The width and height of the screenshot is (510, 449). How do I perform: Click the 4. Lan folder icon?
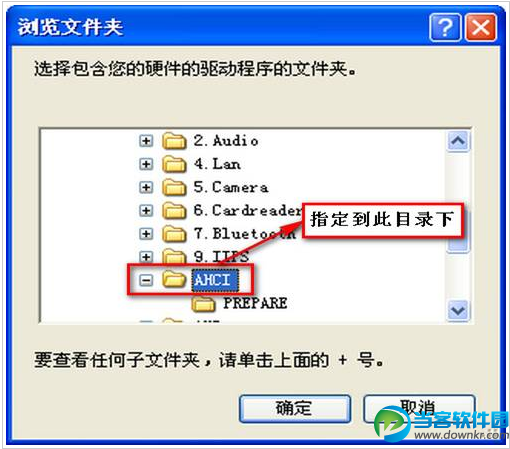174,164
